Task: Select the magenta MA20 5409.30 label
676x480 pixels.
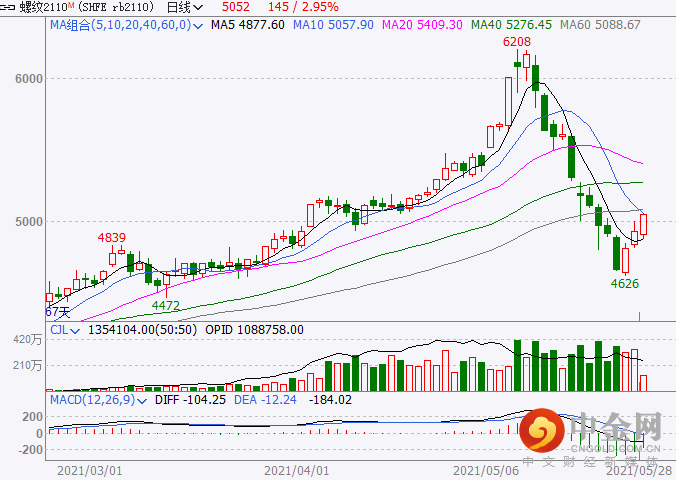Action: (422, 25)
